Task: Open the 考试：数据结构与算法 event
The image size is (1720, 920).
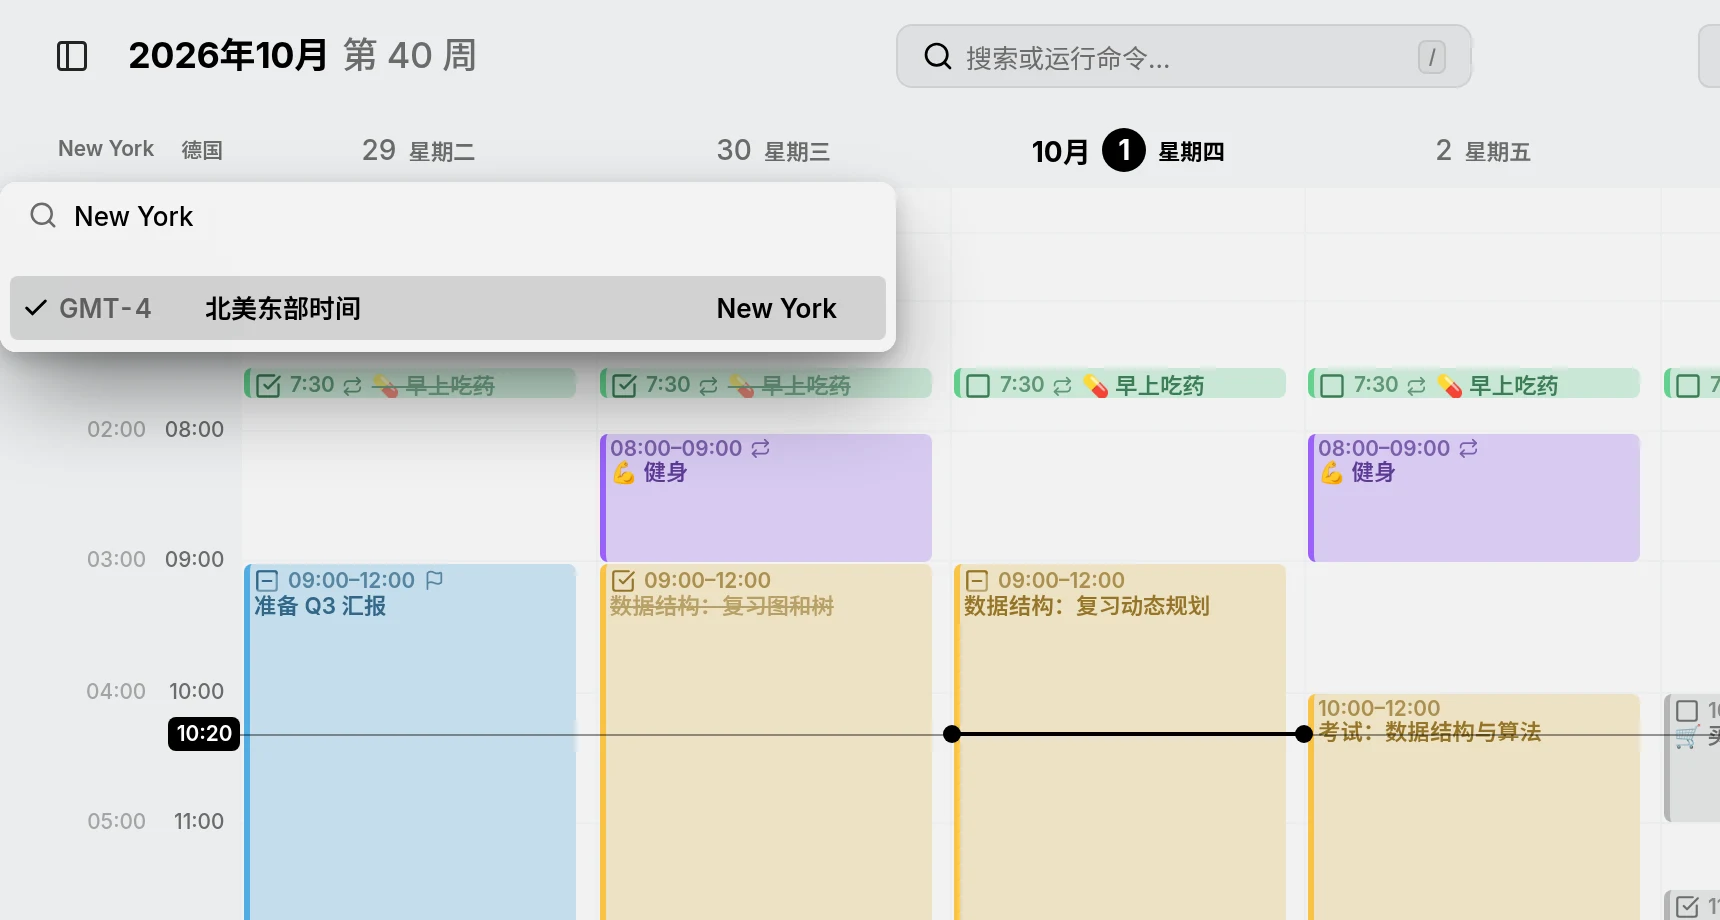Action: pos(1474,806)
